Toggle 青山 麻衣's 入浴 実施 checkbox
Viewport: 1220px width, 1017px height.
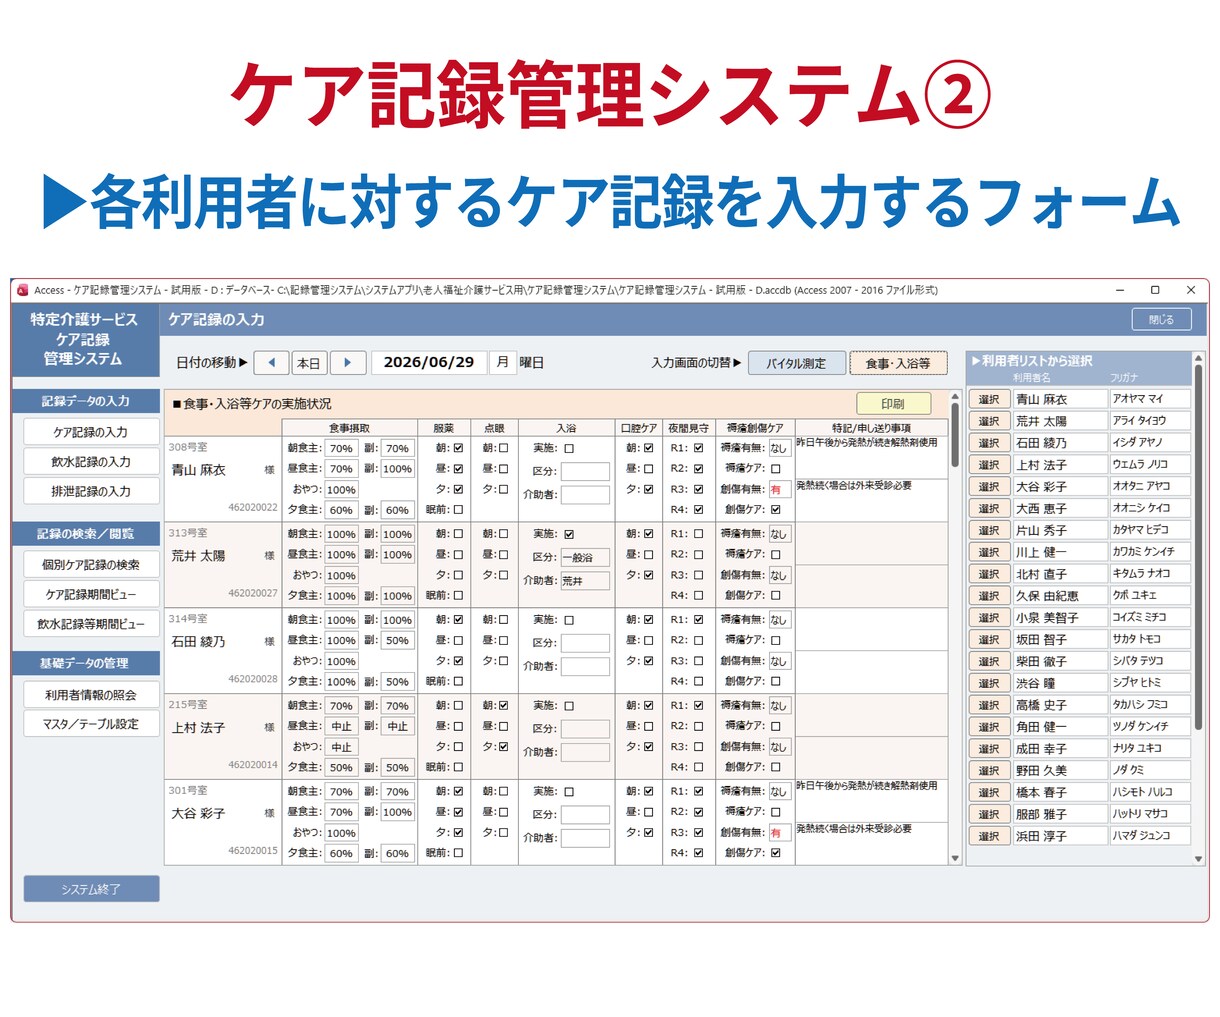[569, 449]
